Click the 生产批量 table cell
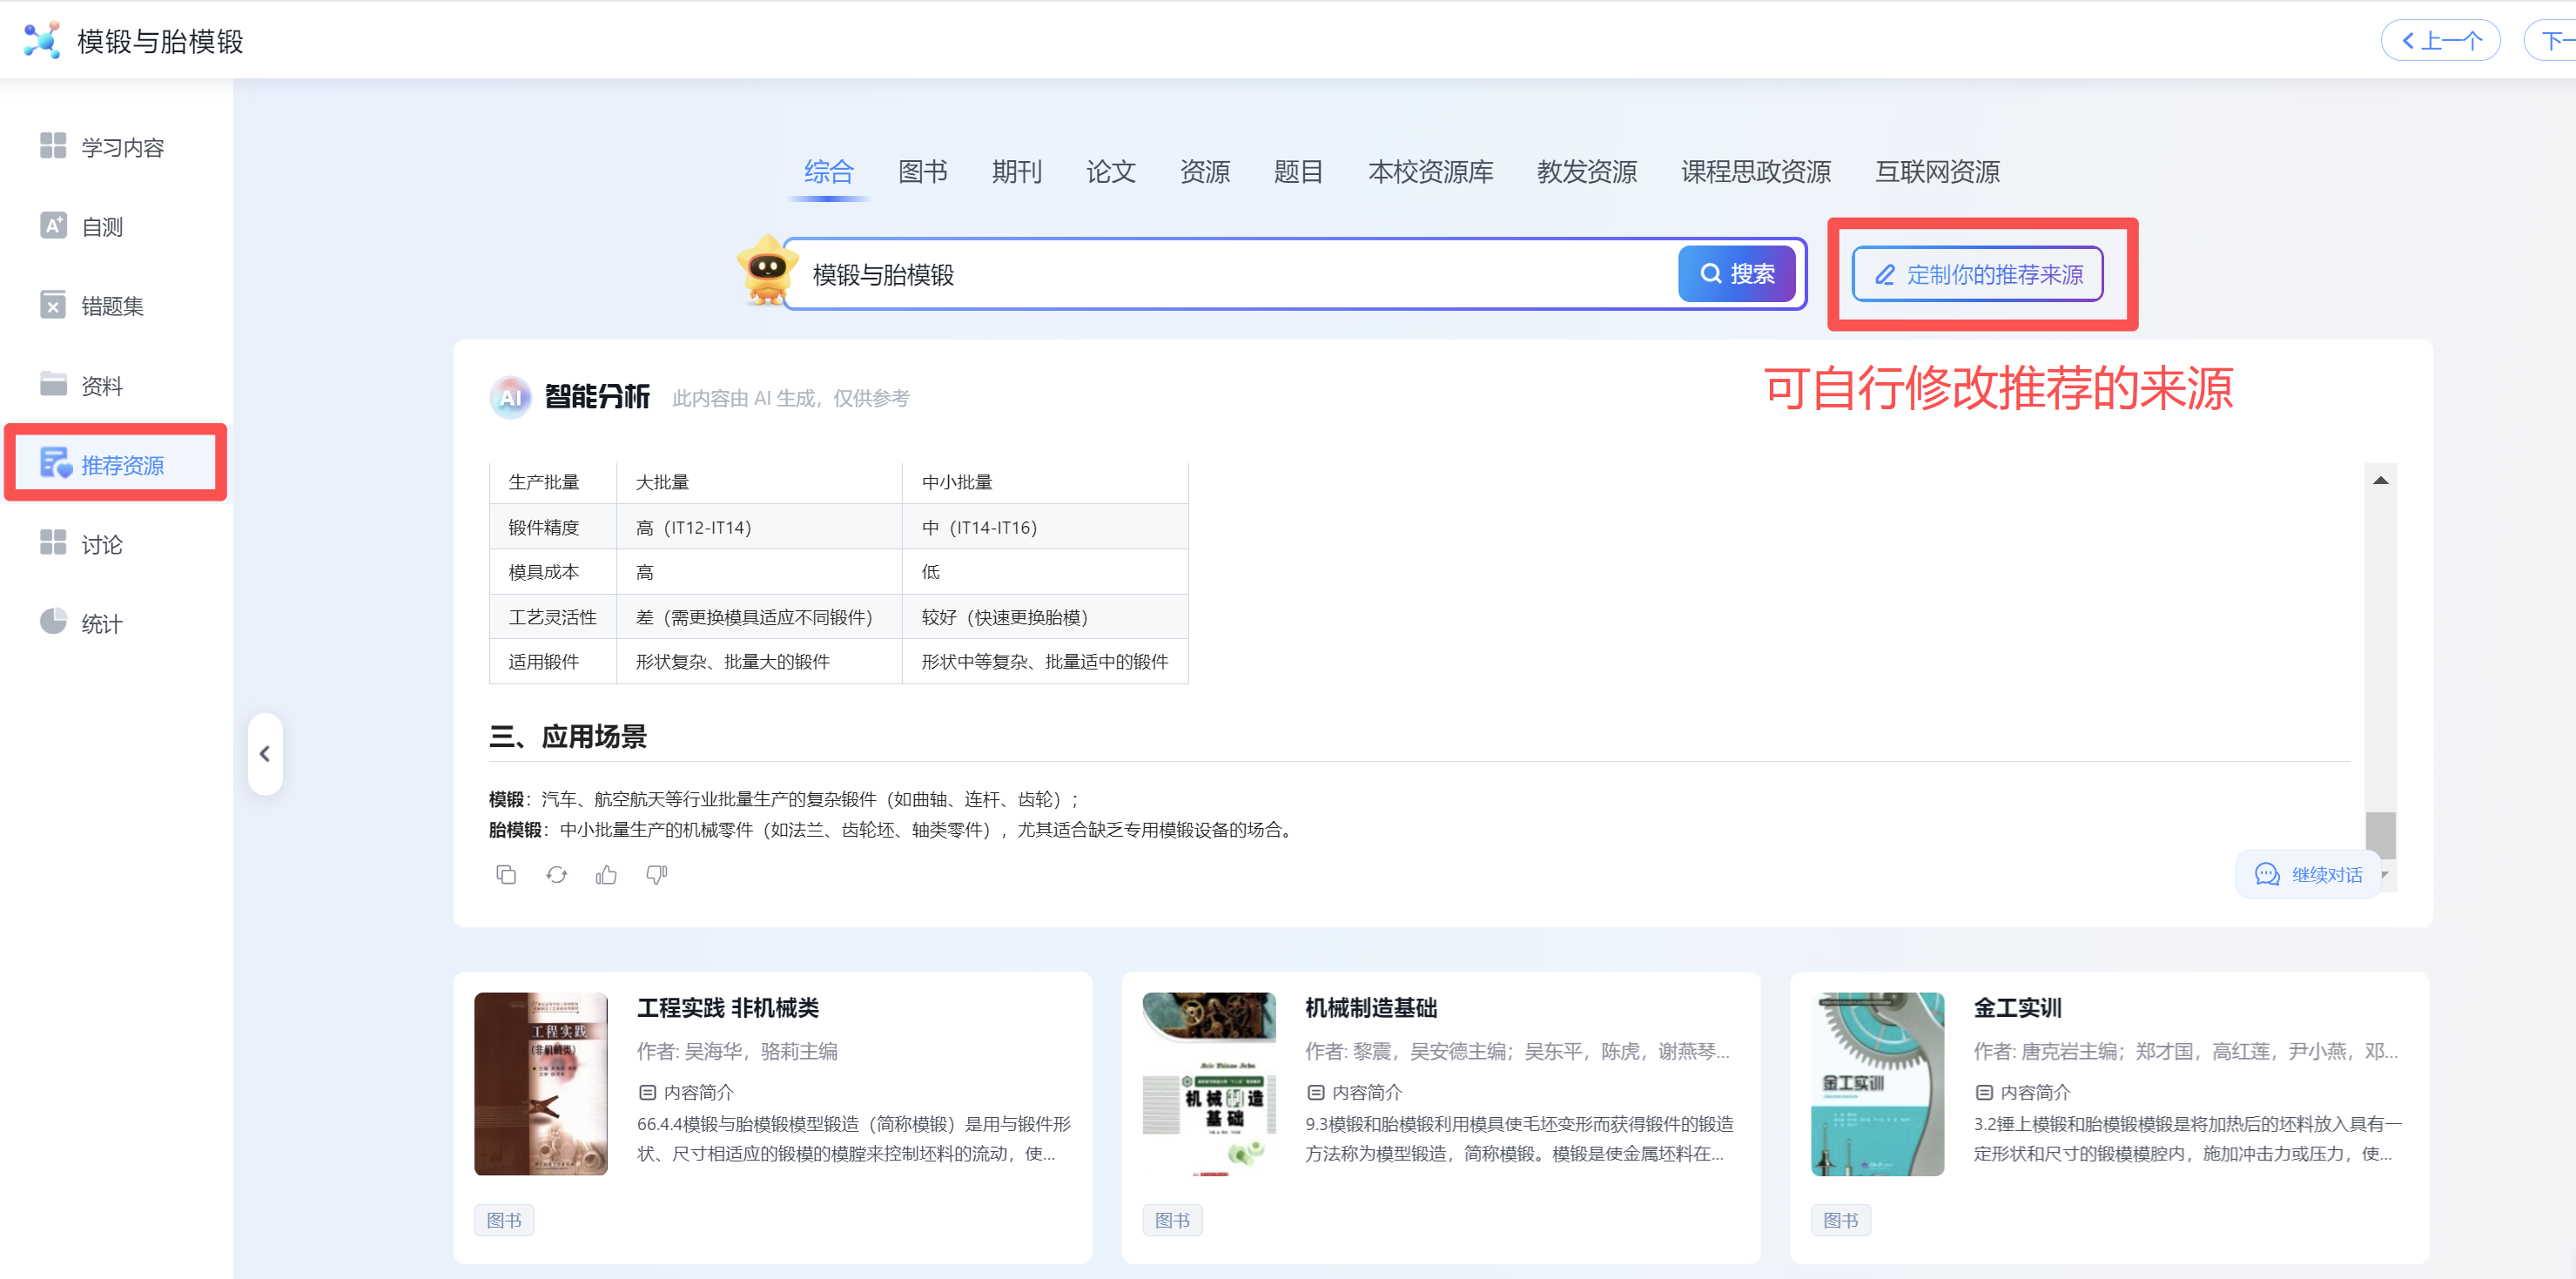 pyautogui.click(x=553, y=482)
